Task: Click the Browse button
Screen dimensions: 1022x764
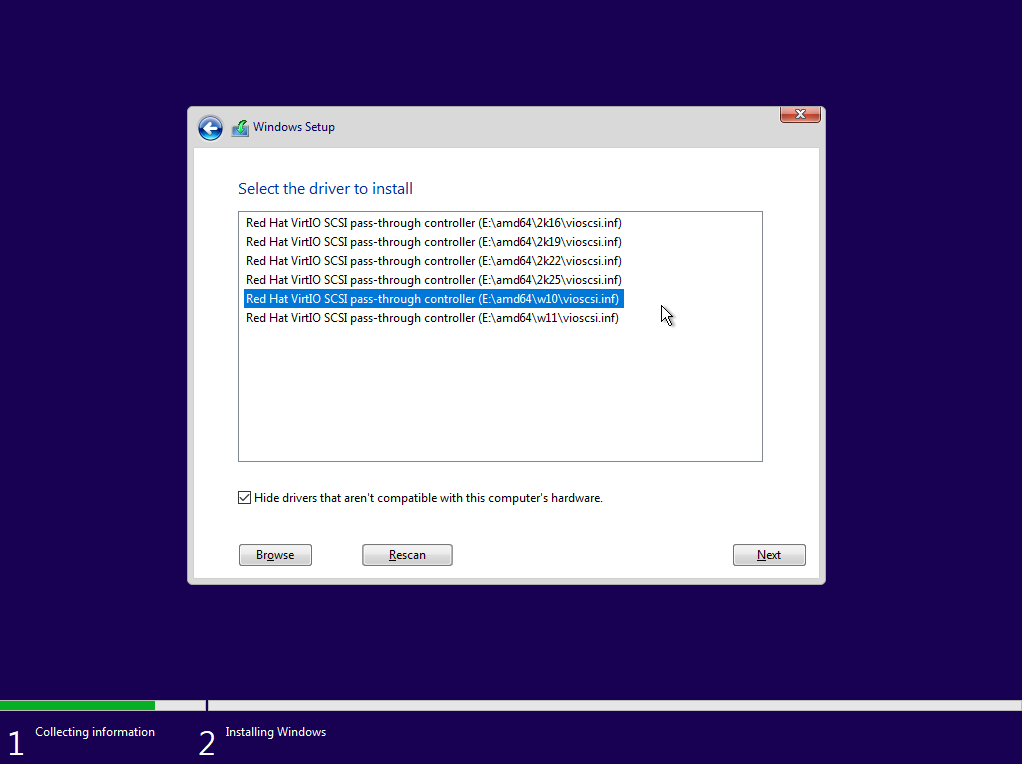Action: tap(275, 555)
